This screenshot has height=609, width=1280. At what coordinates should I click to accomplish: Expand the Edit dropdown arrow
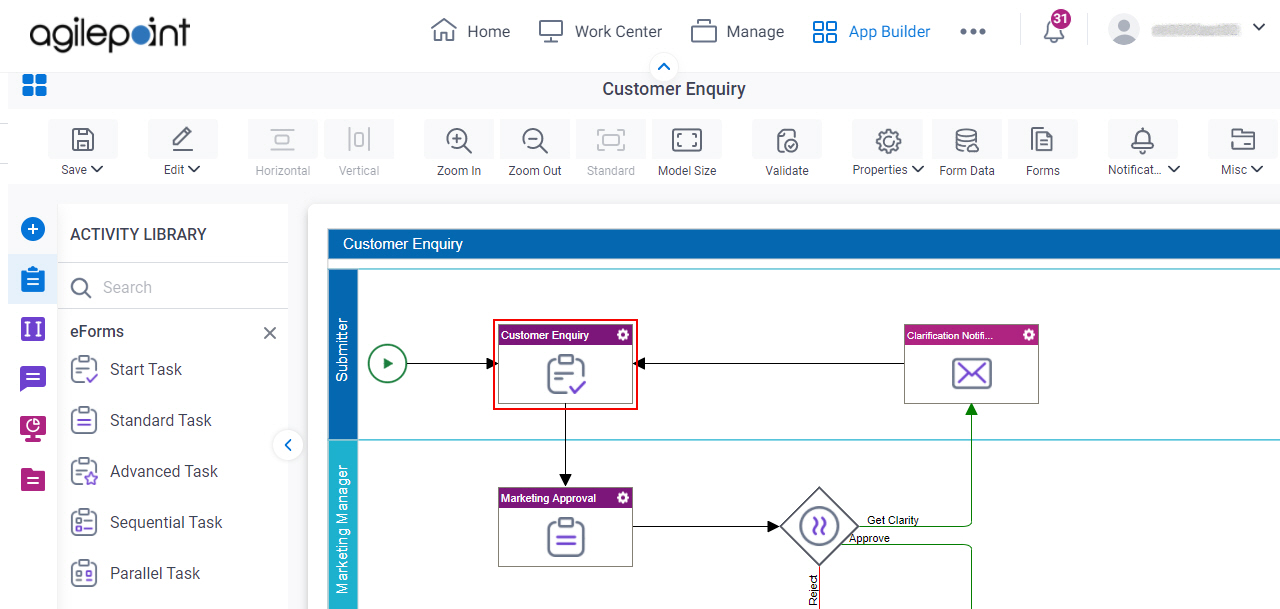pos(194,169)
